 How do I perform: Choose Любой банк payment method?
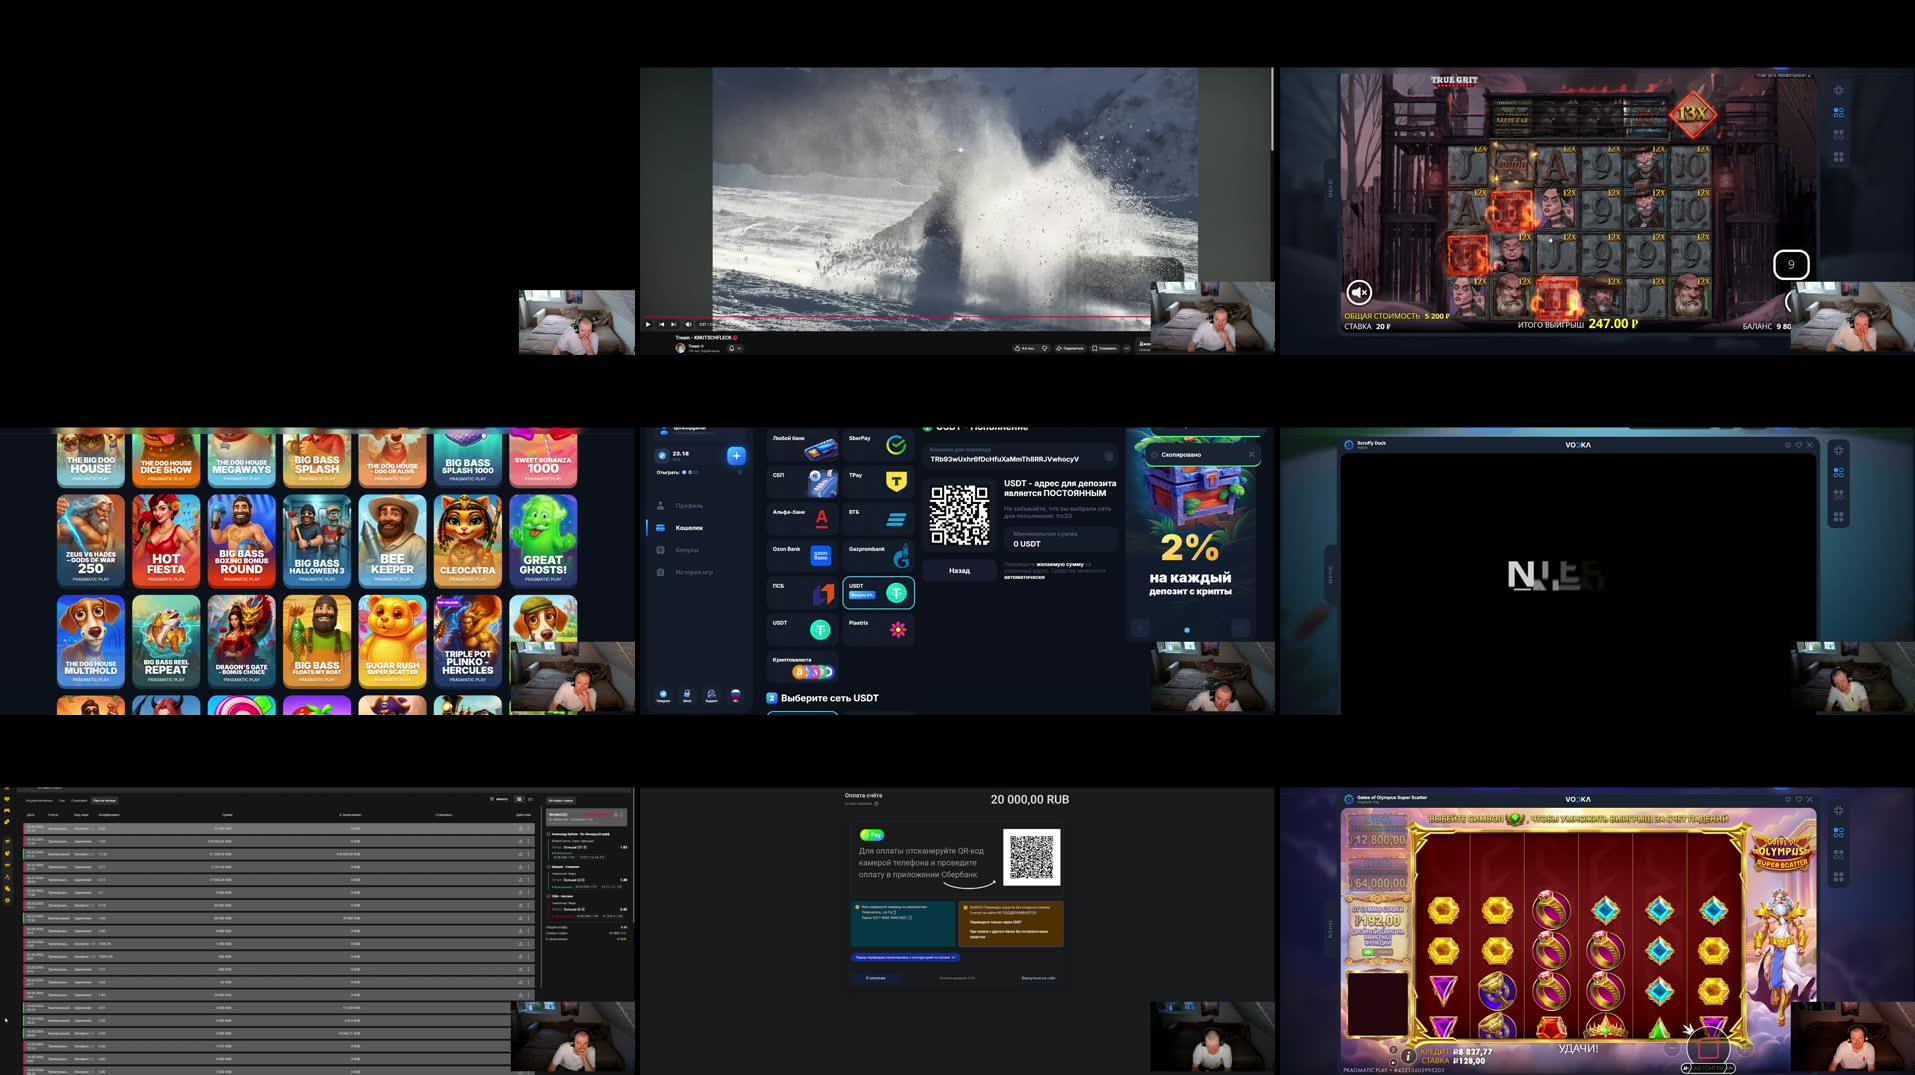tap(803, 446)
